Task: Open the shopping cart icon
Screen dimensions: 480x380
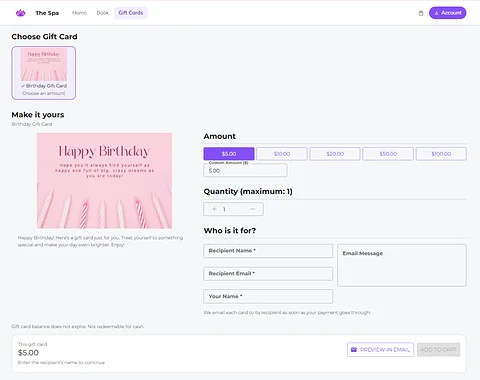Action: (421, 13)
